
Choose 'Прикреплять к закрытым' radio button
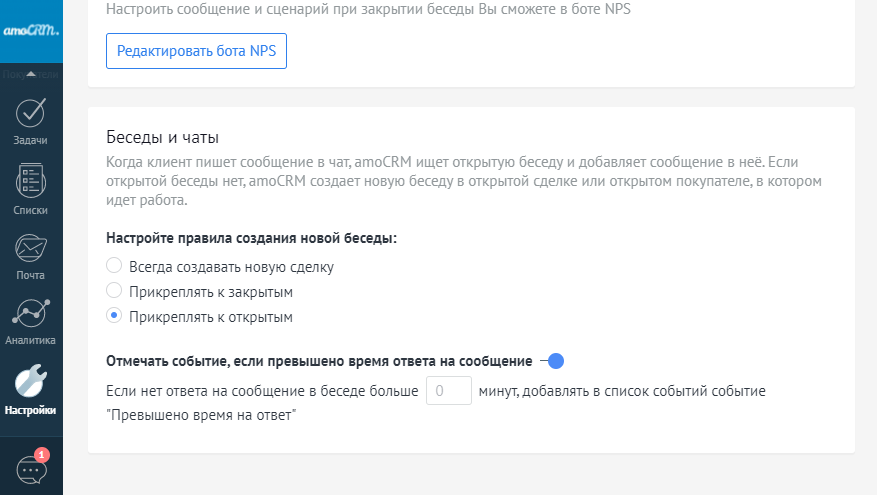coord(114,292)
